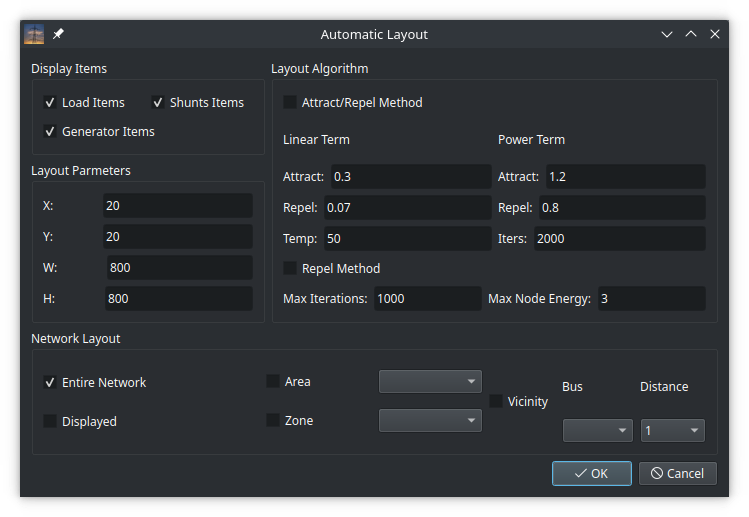Edit the Iters field showing 2000

click(x=620, y=238)
